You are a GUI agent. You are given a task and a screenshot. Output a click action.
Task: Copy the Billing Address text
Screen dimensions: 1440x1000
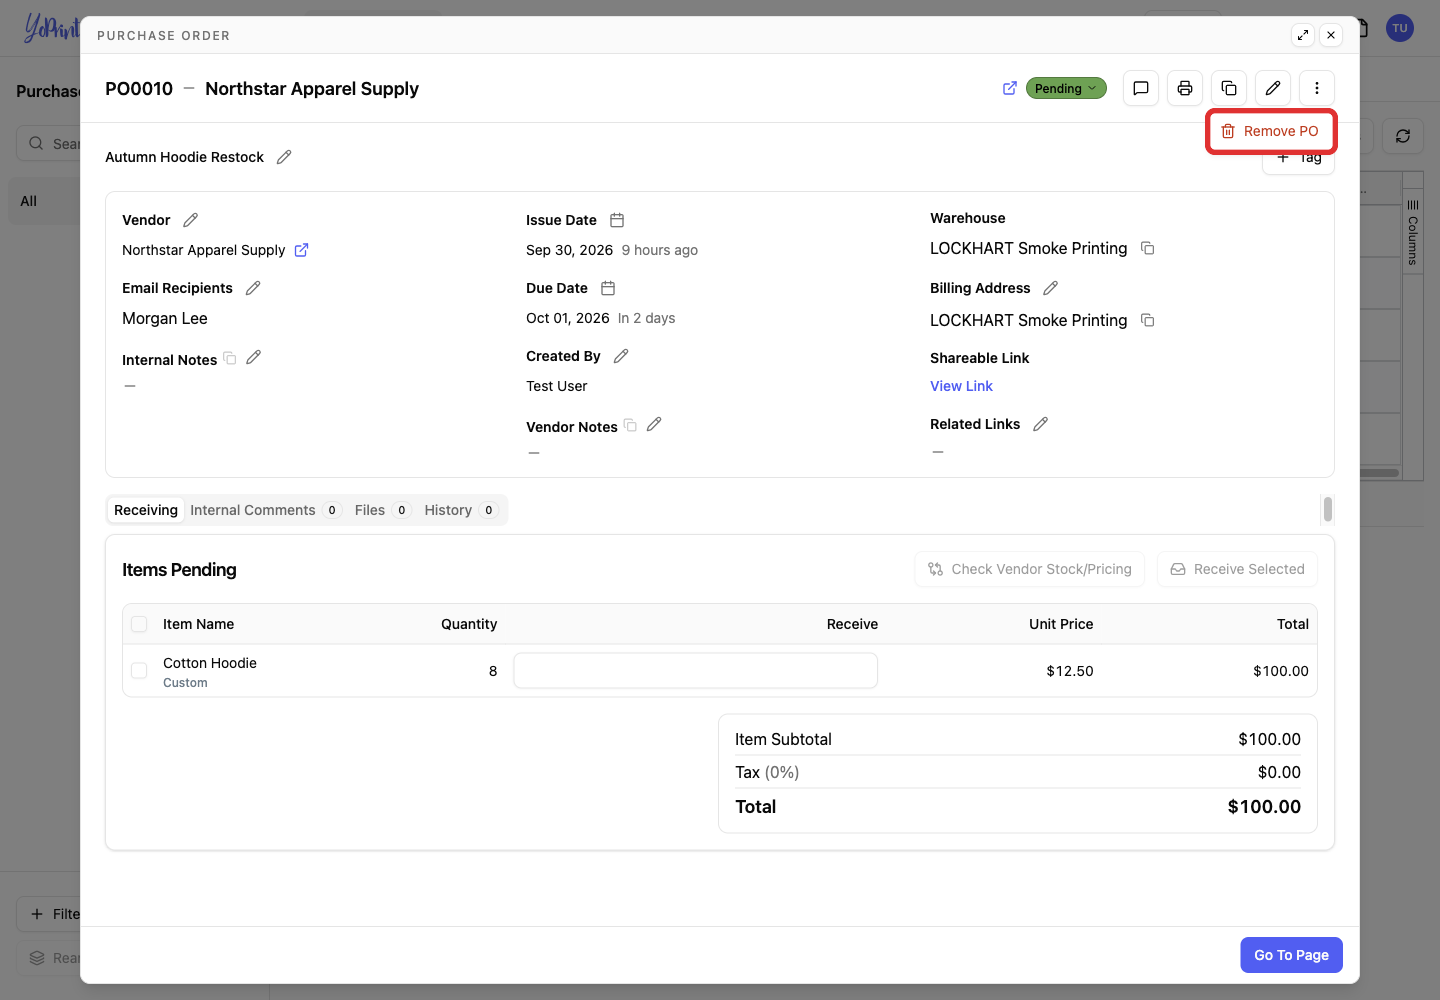(x=1148, y=320)
